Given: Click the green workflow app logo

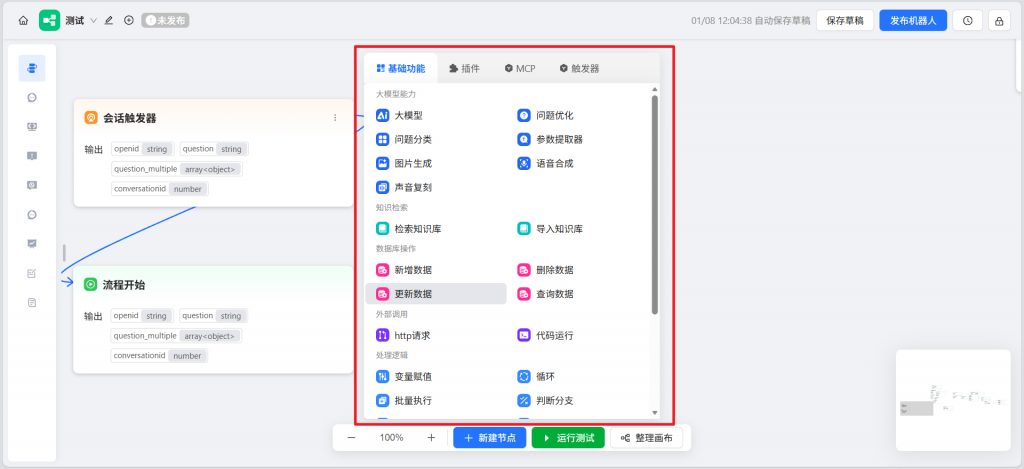Looking at the screenshot, I should coord(50,20).
